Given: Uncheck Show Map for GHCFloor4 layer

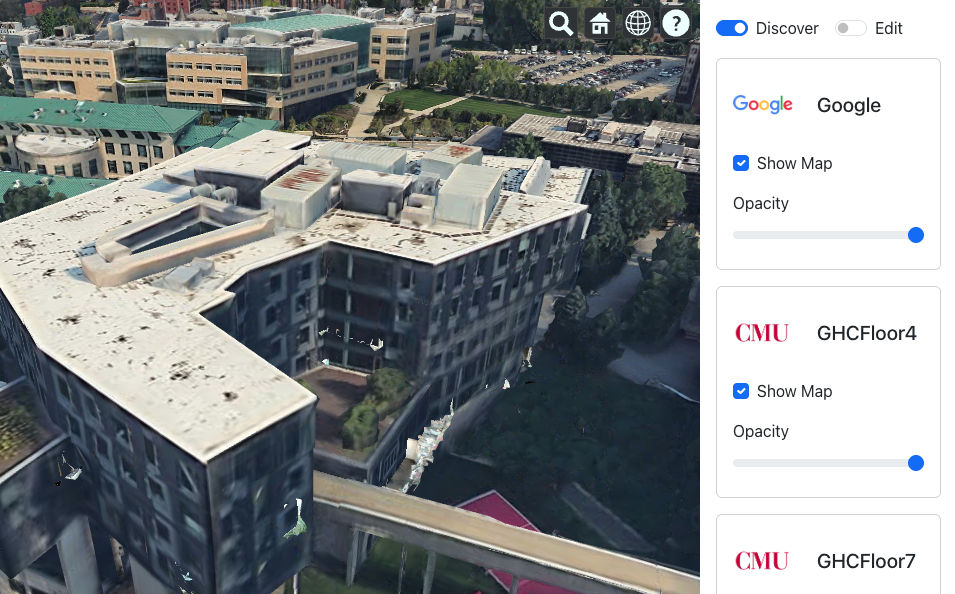Looking at the screenshot, I should pos(741,391).
